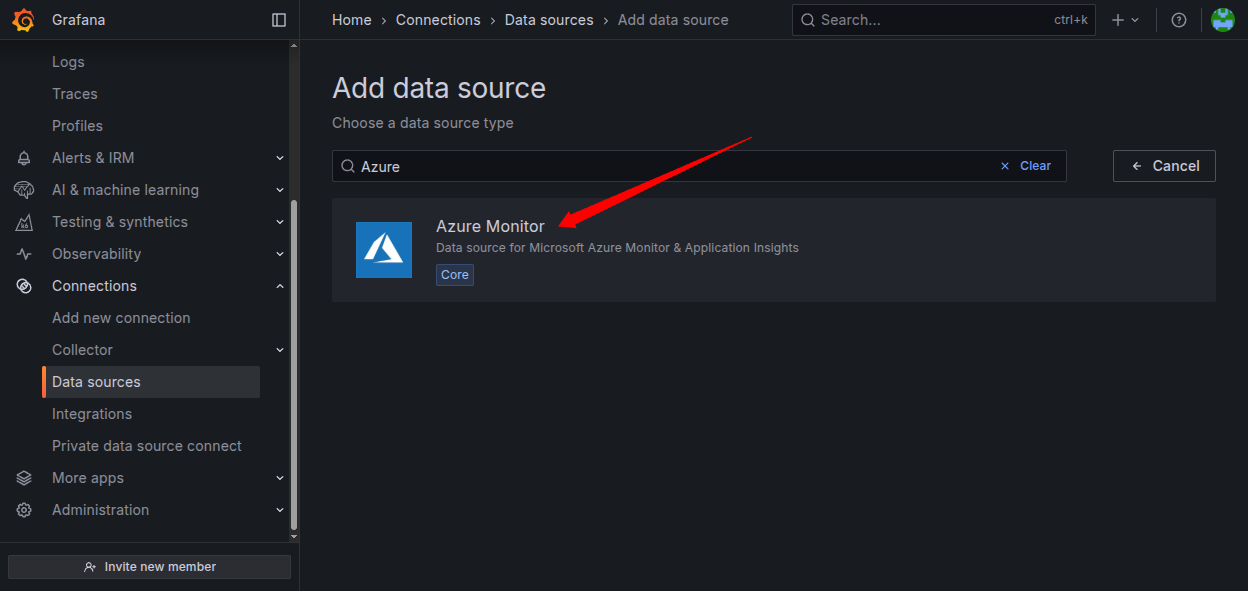Expand the Testing & synthetics chevron
This screenshot has width=1248, height=591.
pyautogui.click(x=280, y=222)
